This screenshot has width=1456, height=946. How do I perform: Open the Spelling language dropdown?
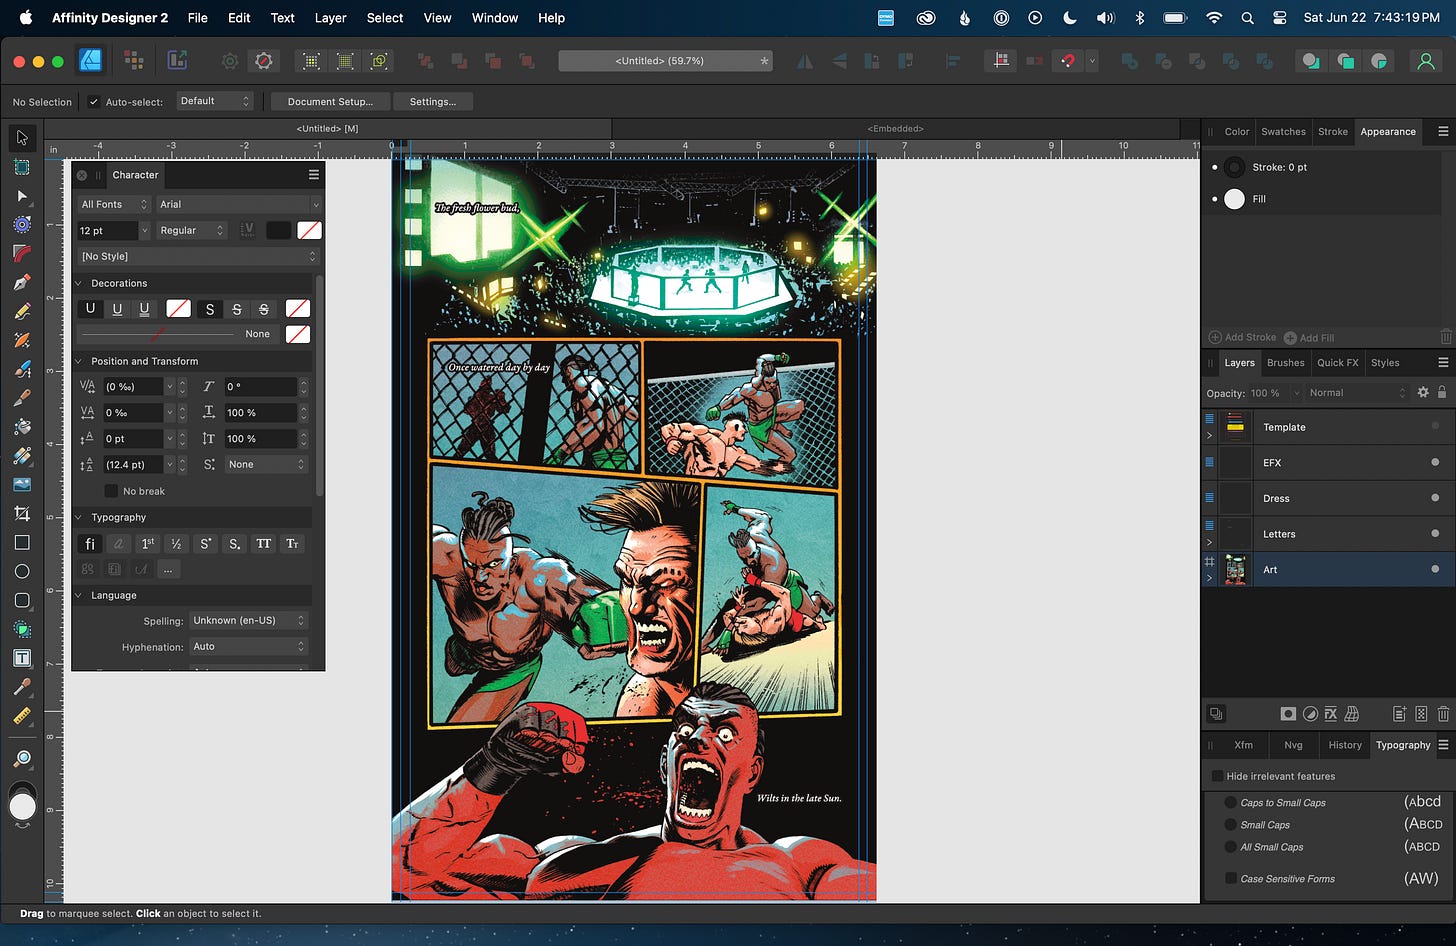click(x=248, y=620)
